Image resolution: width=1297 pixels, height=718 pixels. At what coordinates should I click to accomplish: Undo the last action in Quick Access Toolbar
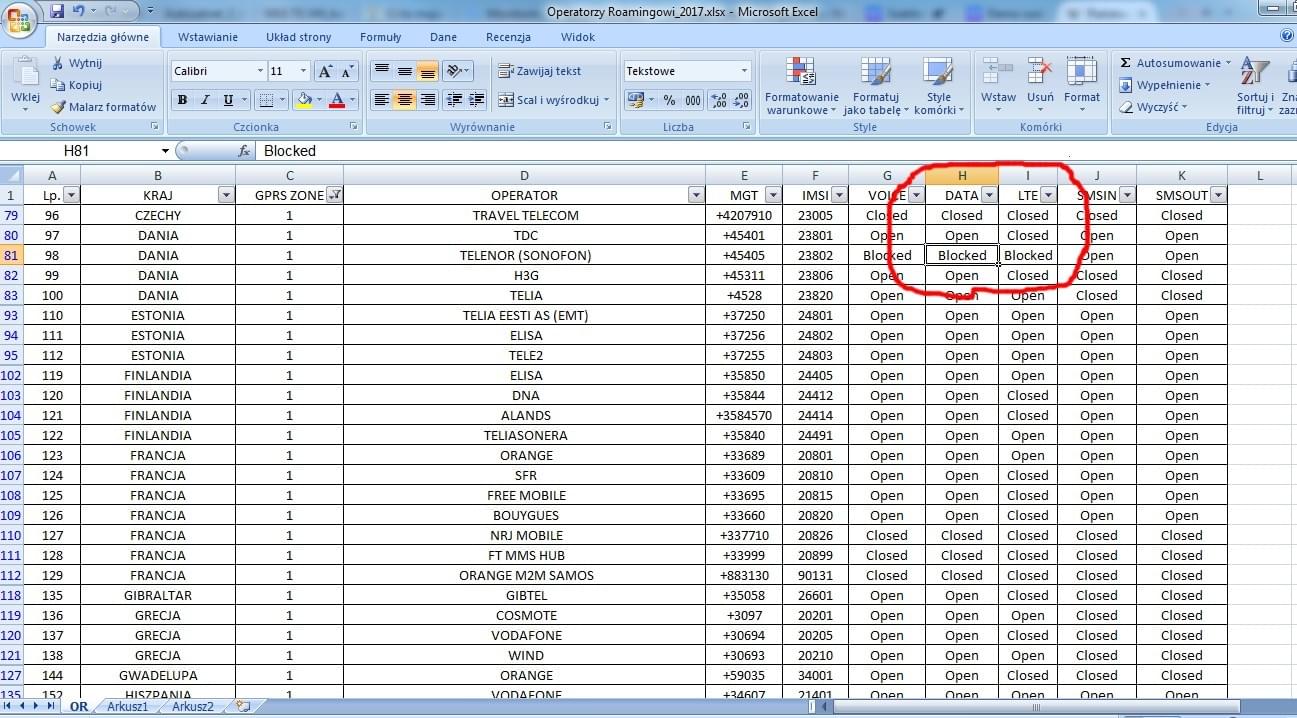[x=79, y=12]
